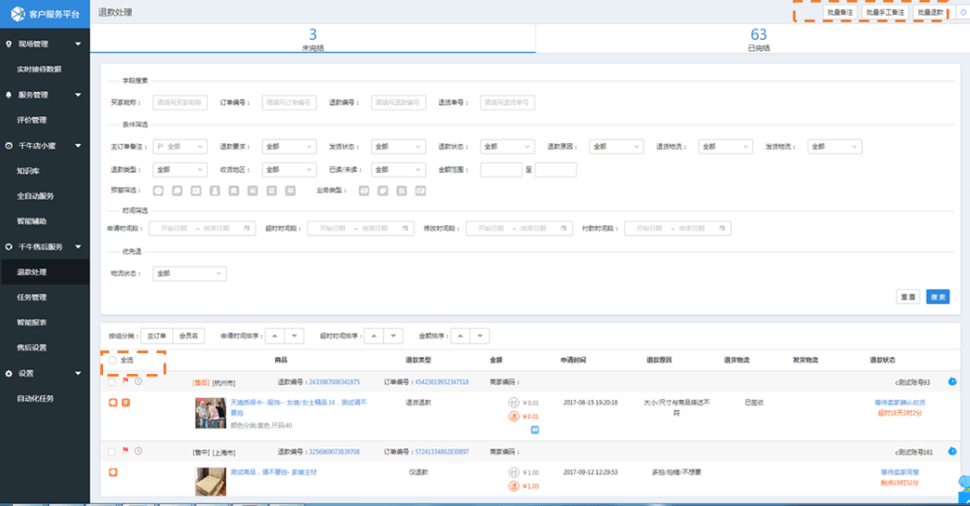Tick the checkbox on the 杭州市 order row
The width and height of the screenshot is (970, 506).
click(x=112, y=382)
